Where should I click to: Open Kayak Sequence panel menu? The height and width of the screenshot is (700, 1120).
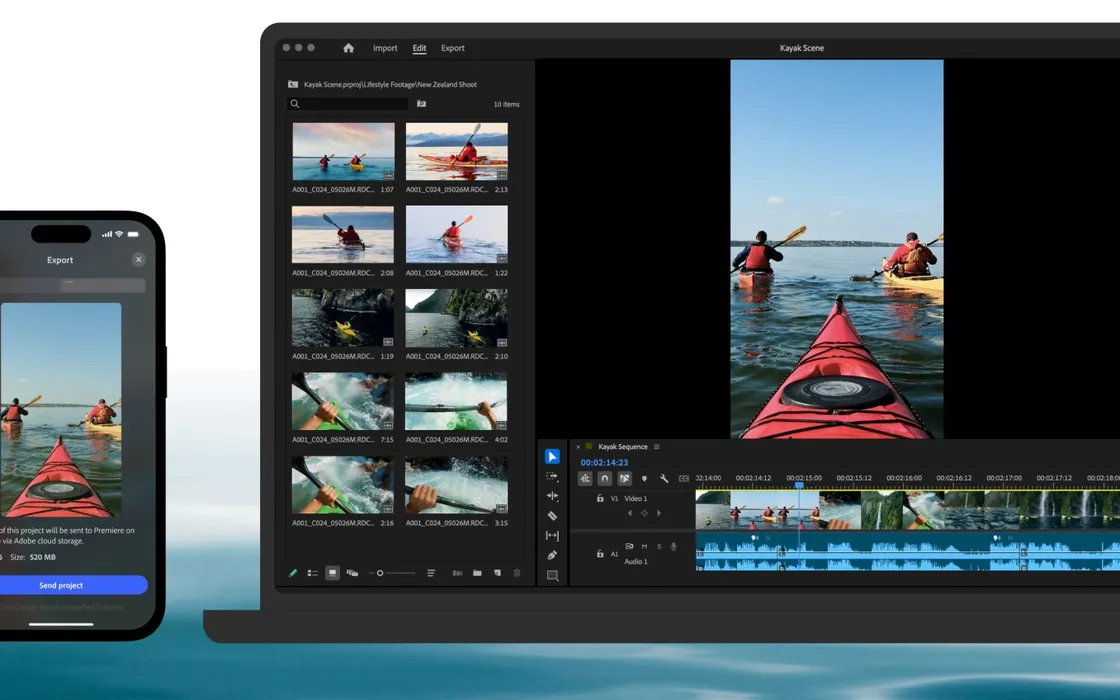[x=657, y=447]
